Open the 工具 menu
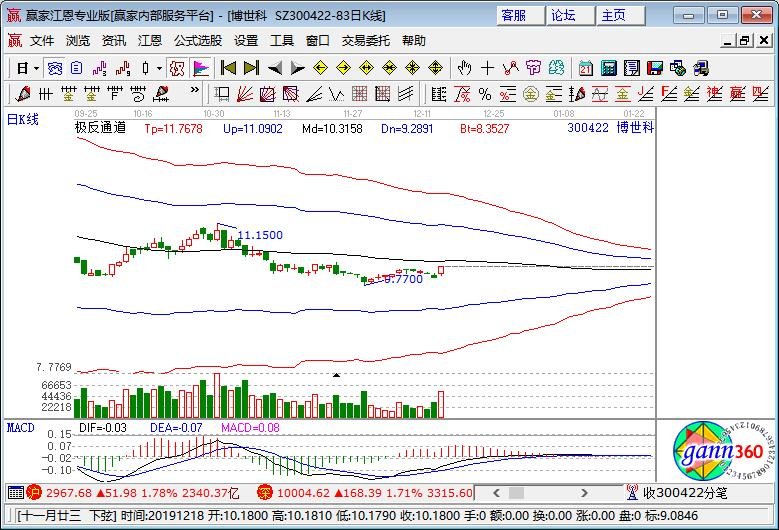 point(282,41)
